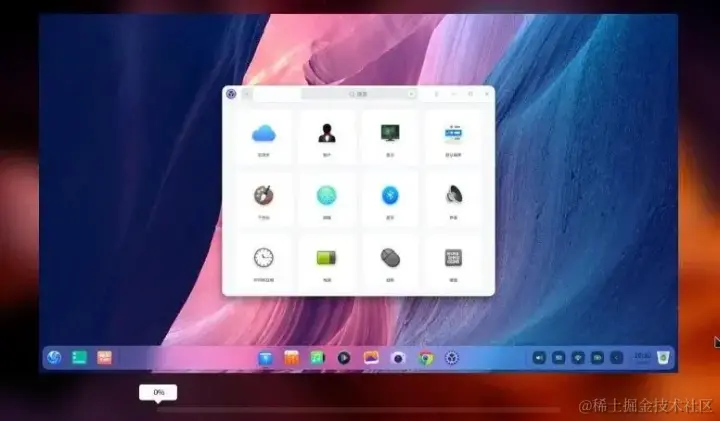Go back using the title bar arrow

(247, 94)
